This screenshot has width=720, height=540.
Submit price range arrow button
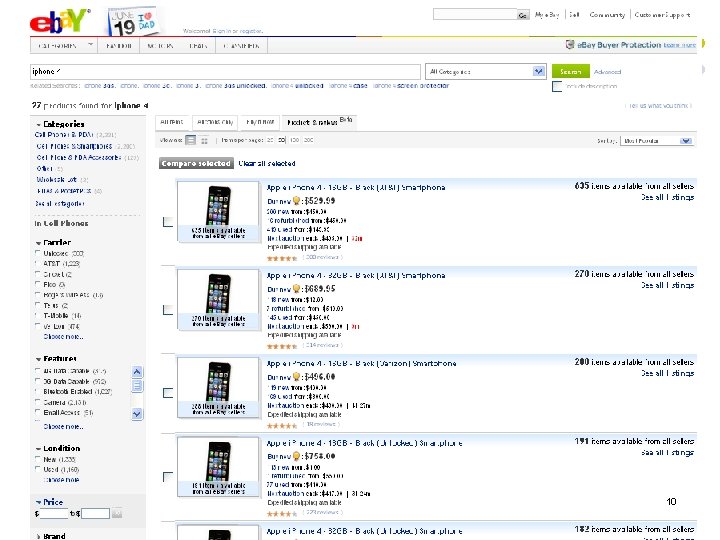[x=117, y=513]
